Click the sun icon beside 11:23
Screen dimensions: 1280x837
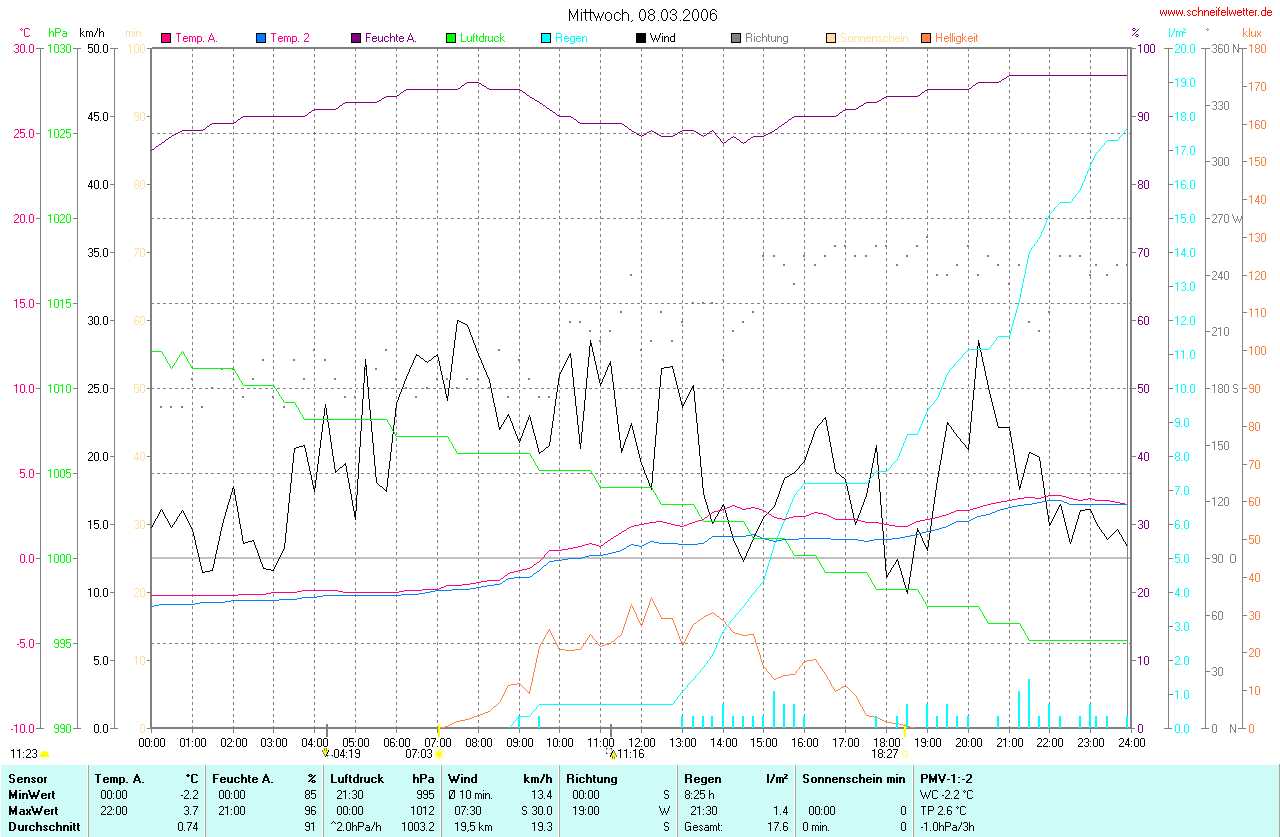tap(45, 755)
